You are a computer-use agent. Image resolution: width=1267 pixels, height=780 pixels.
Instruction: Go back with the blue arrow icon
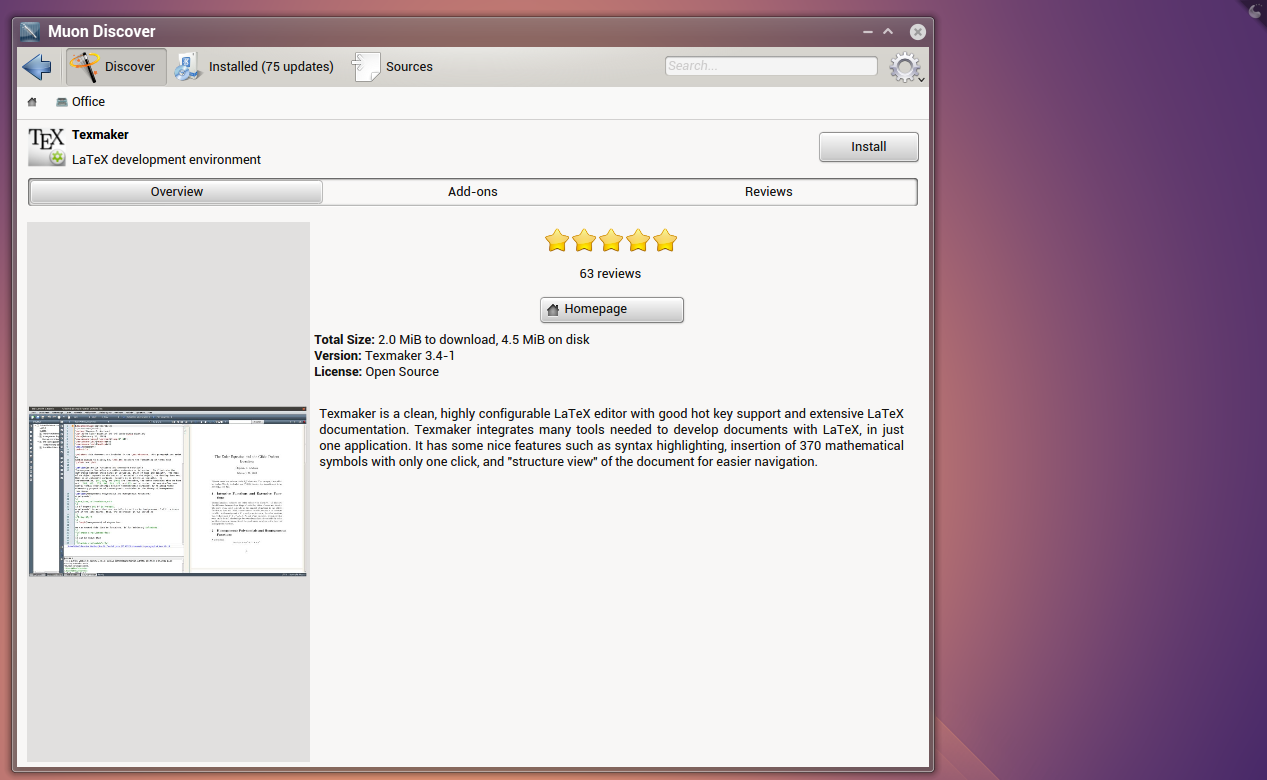tap(37, 67)
